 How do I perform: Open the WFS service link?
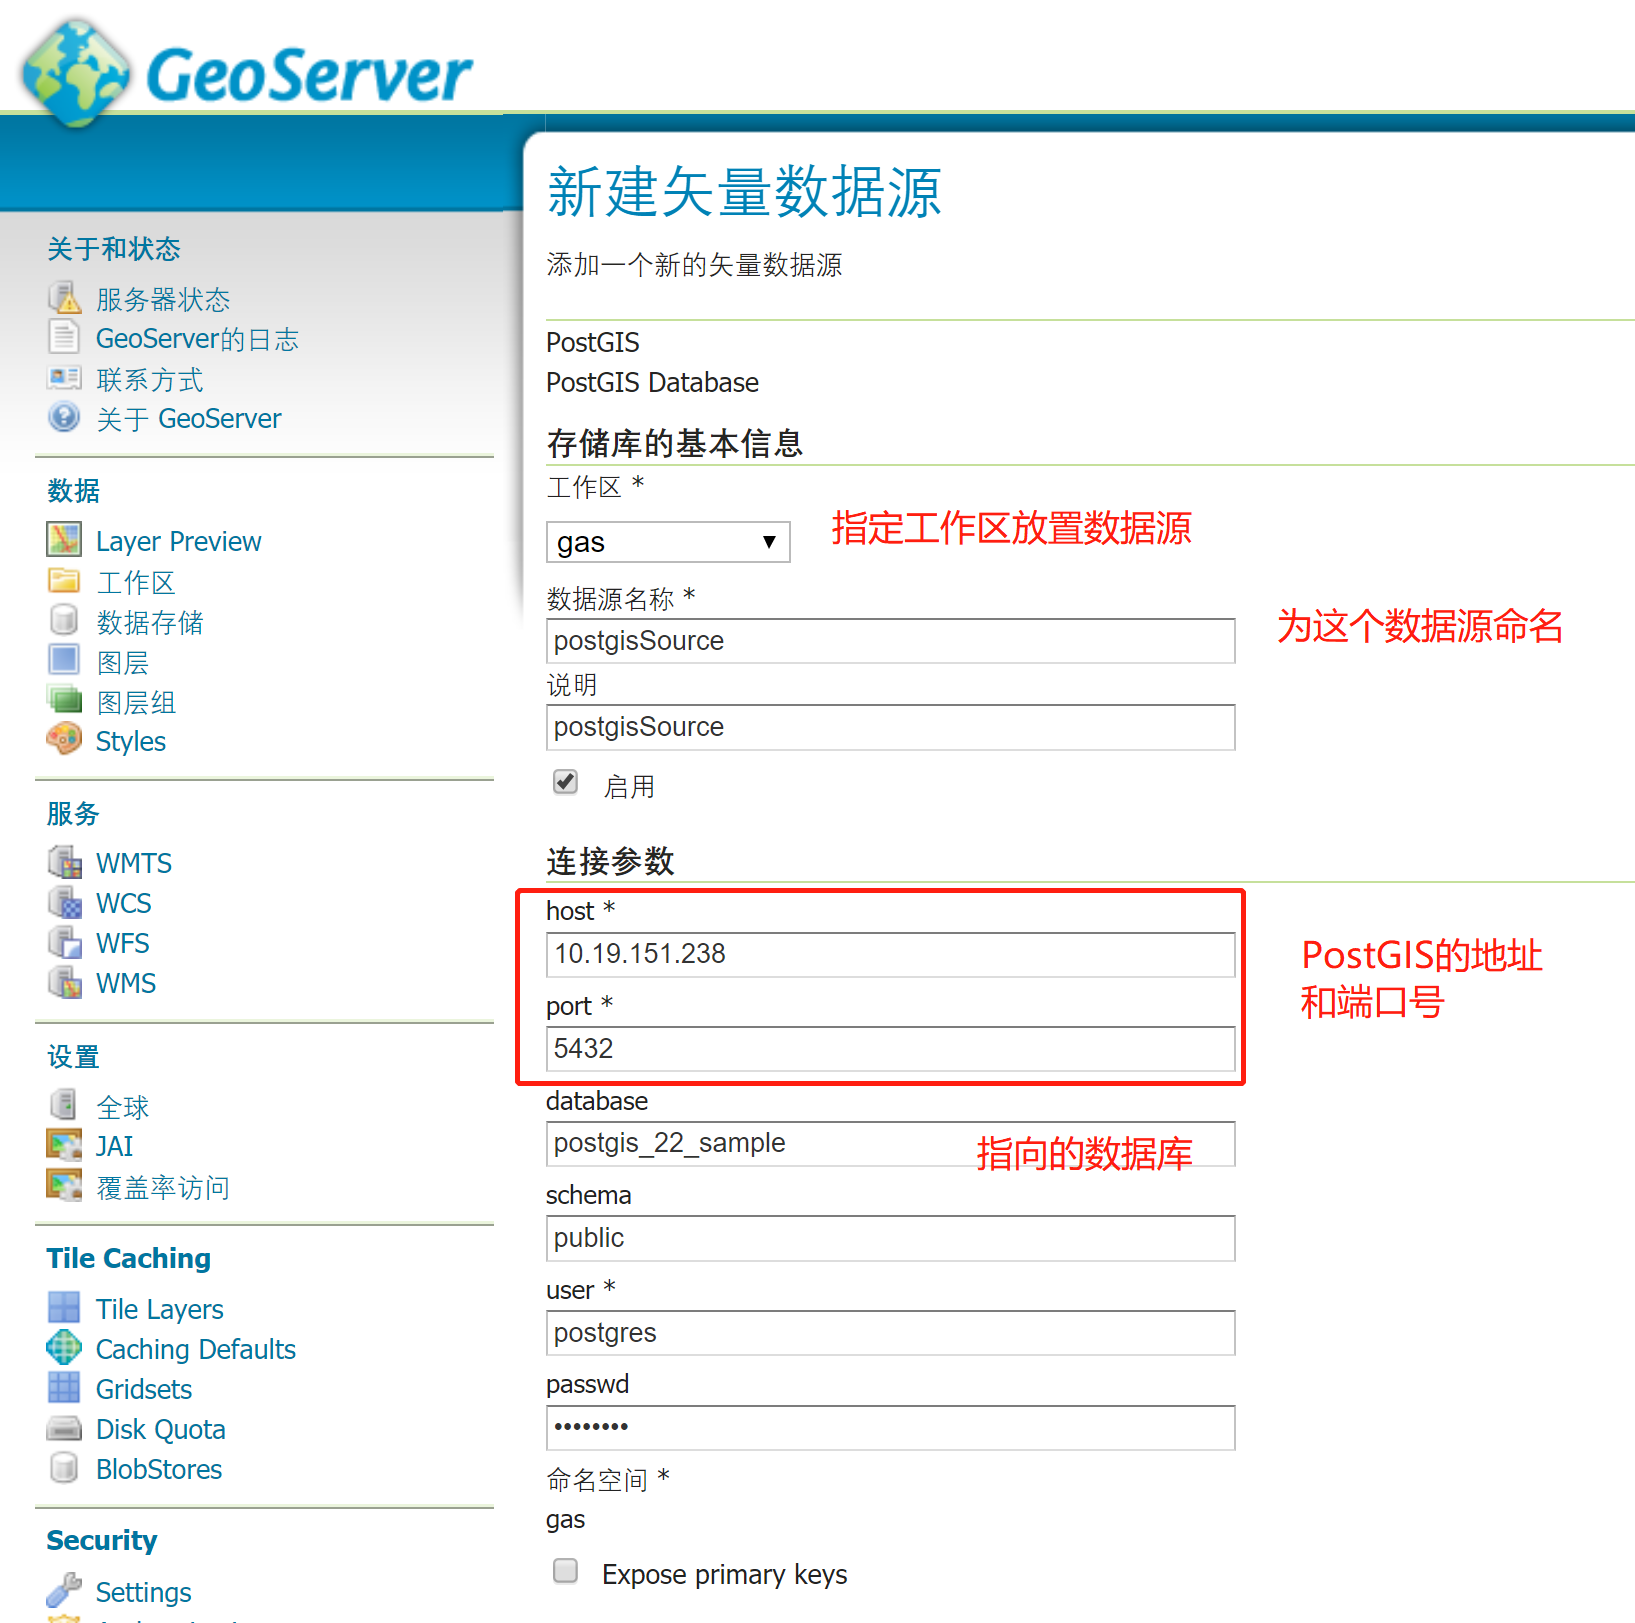[x=123, y=943]
